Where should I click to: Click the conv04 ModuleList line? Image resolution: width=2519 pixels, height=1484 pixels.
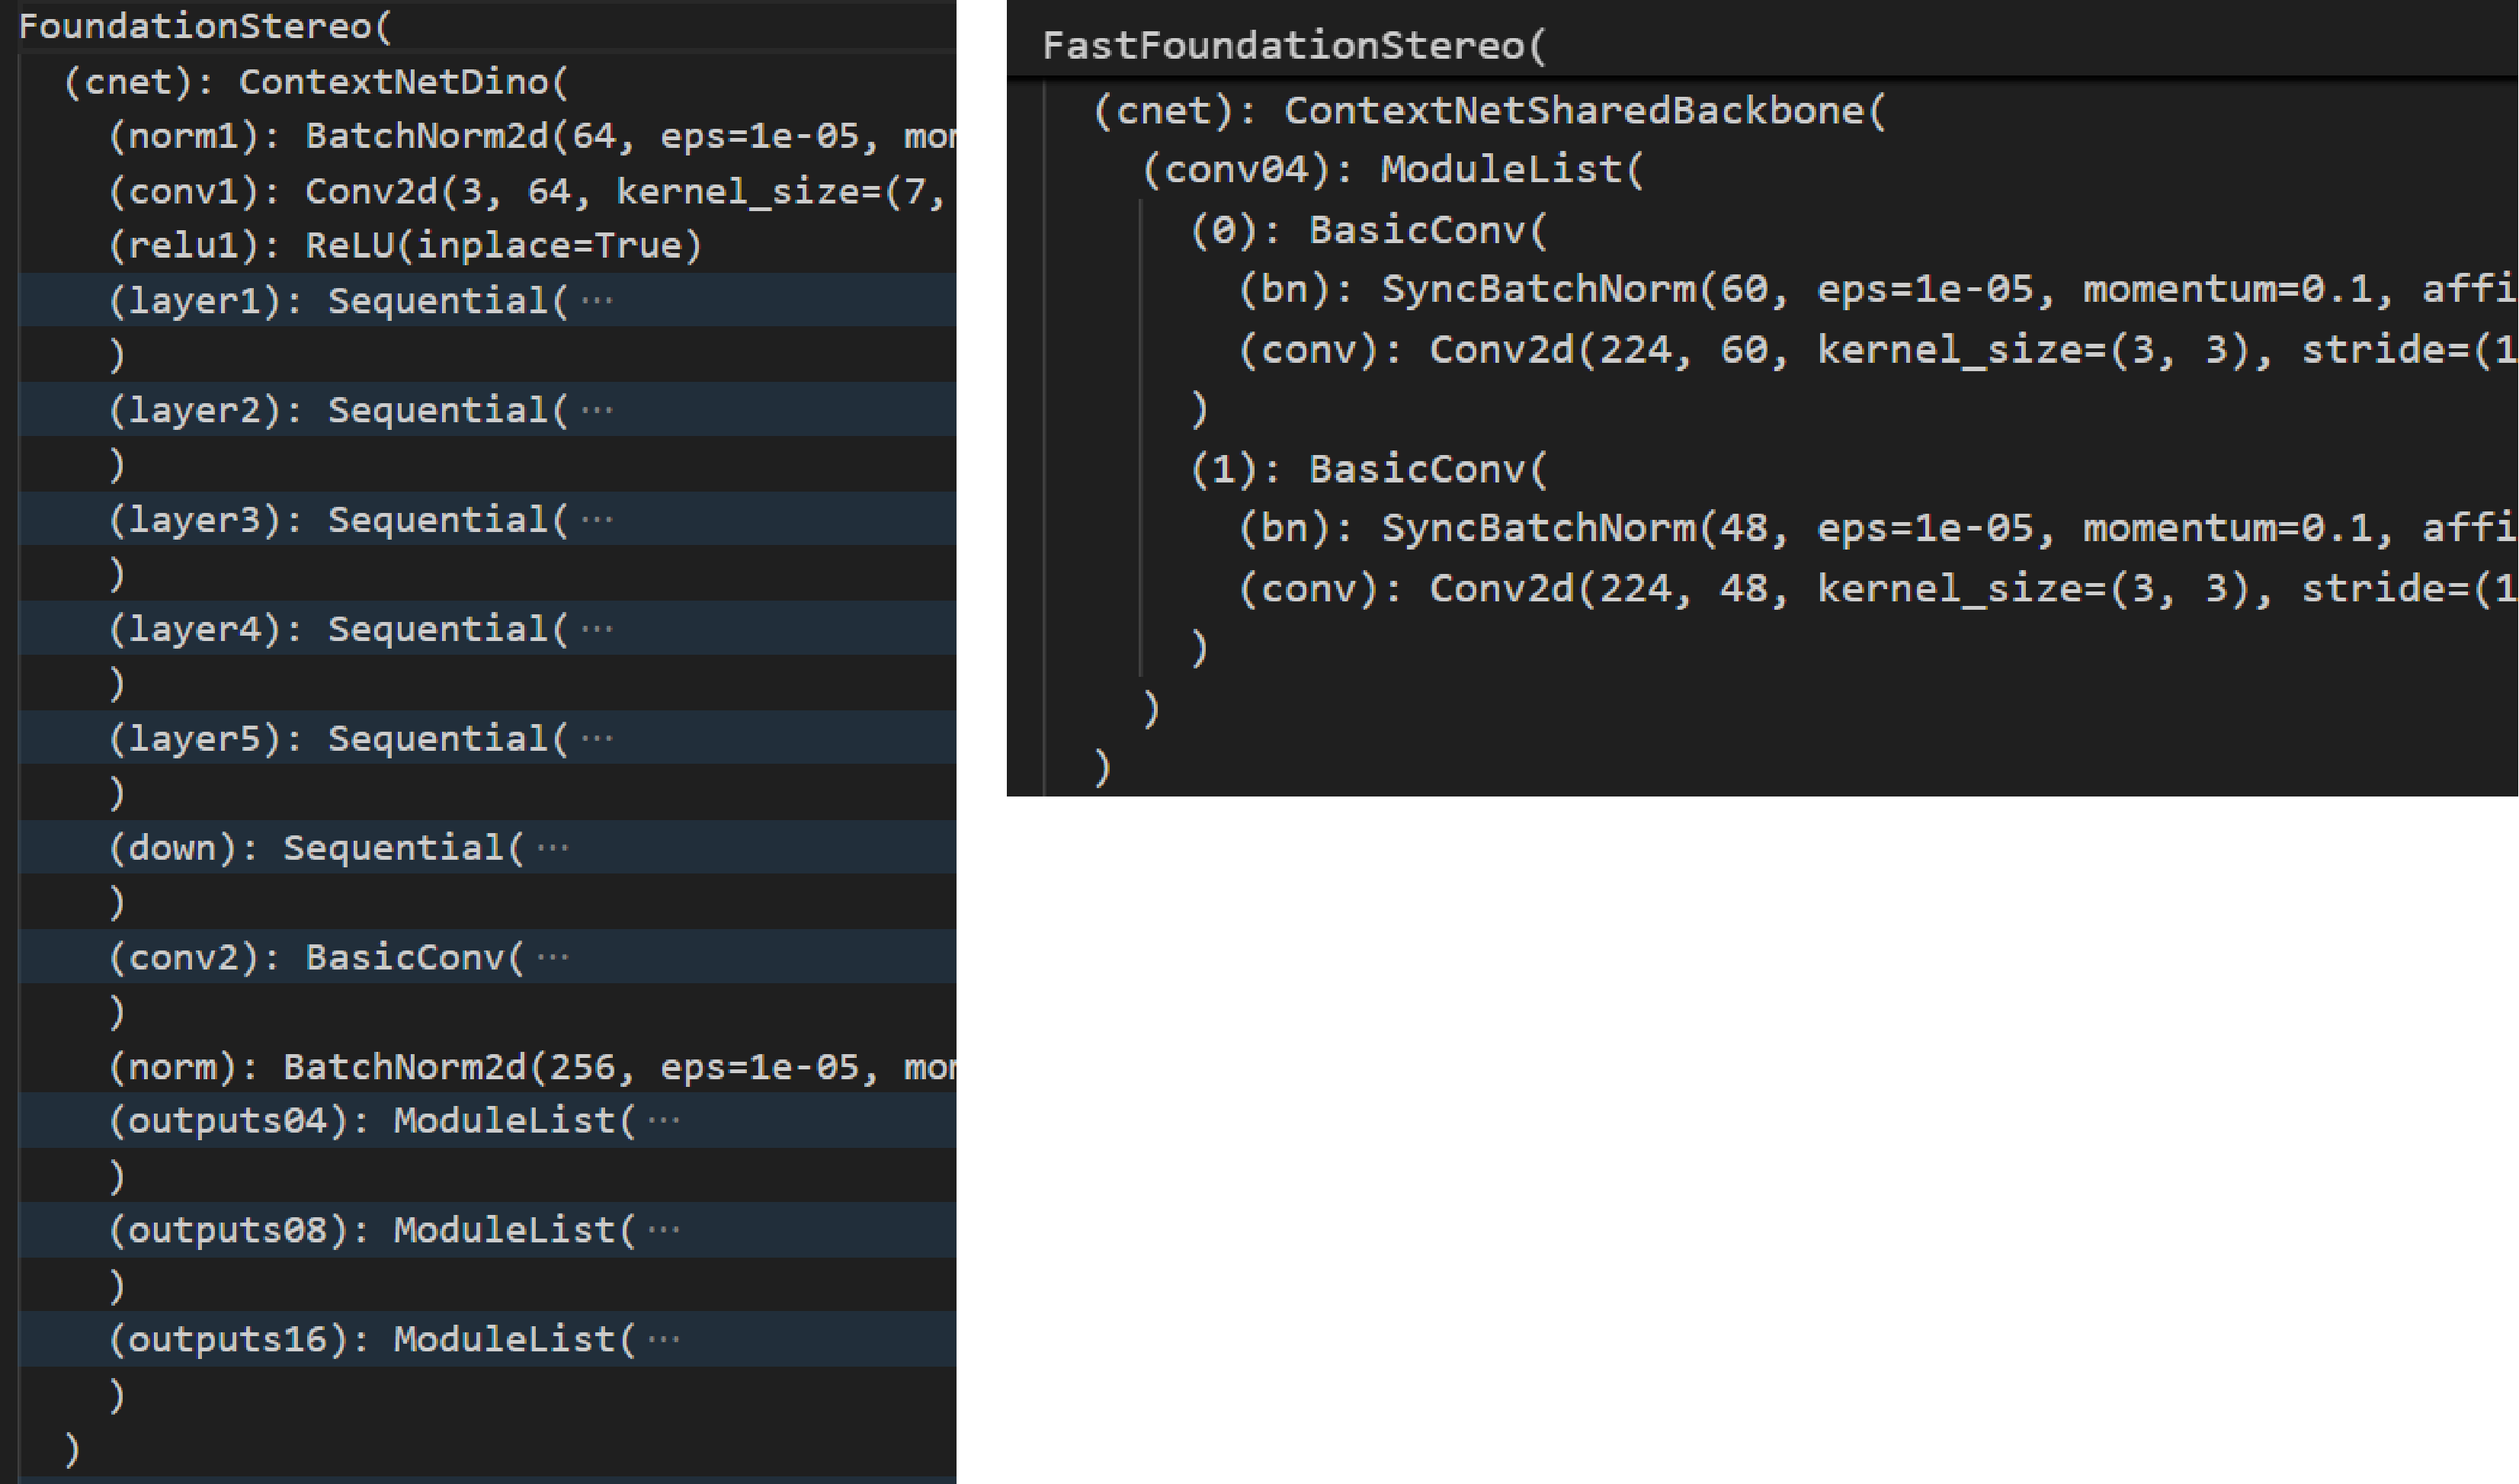pos(1392,170)
